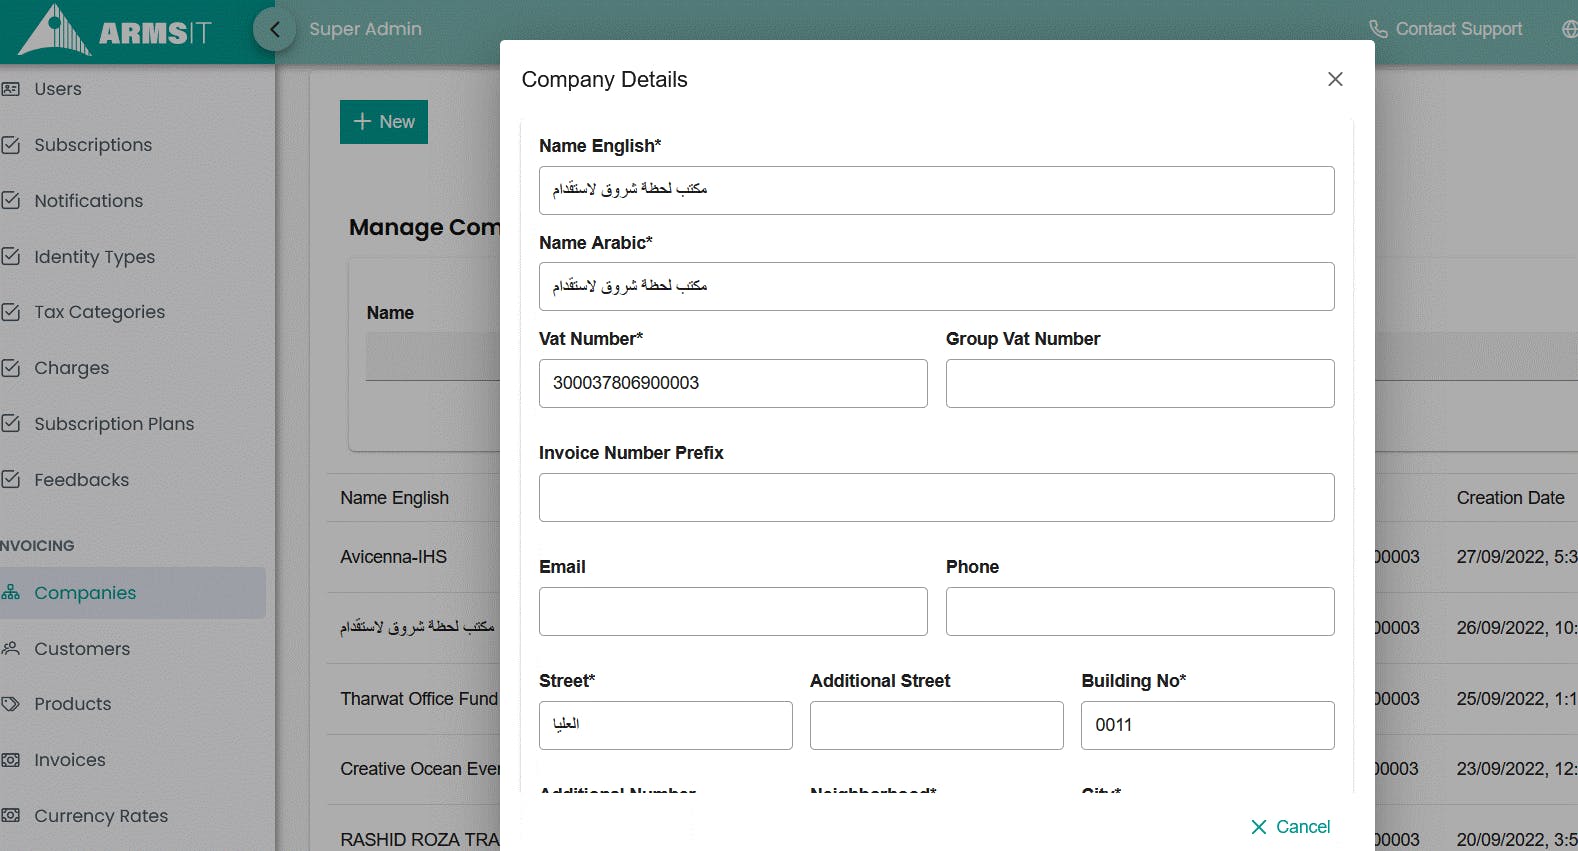This screenshot has height=851, width=1578.
Task: Select the Creative Ocean company row
Action: 420,769
